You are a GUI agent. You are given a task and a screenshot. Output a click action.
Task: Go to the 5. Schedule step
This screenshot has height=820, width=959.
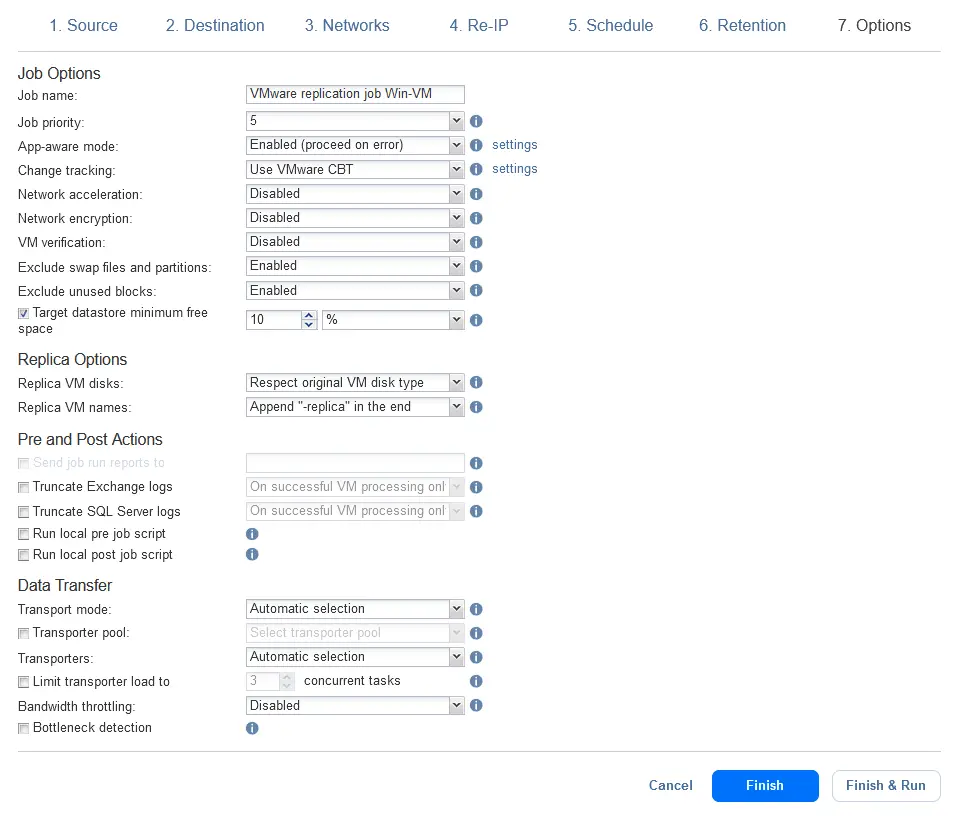click(x=610, y=26)
